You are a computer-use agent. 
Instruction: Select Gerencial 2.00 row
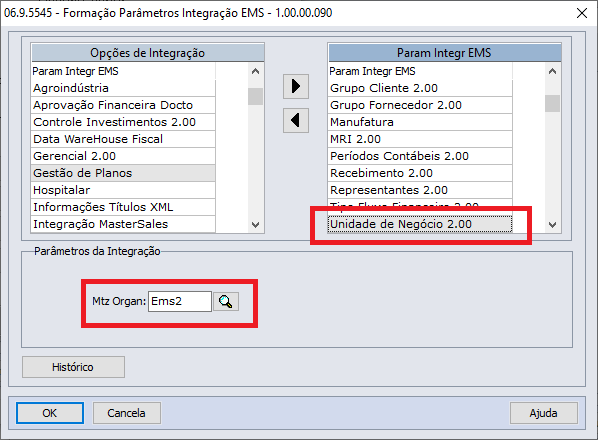(x=124, y=156)
